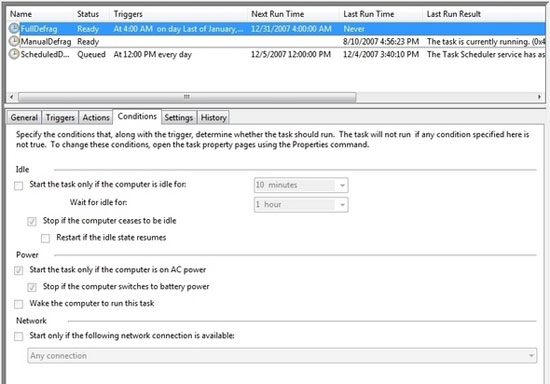Click the 'Never' last run time cell

pyautogui.click(x=354, y=29)
